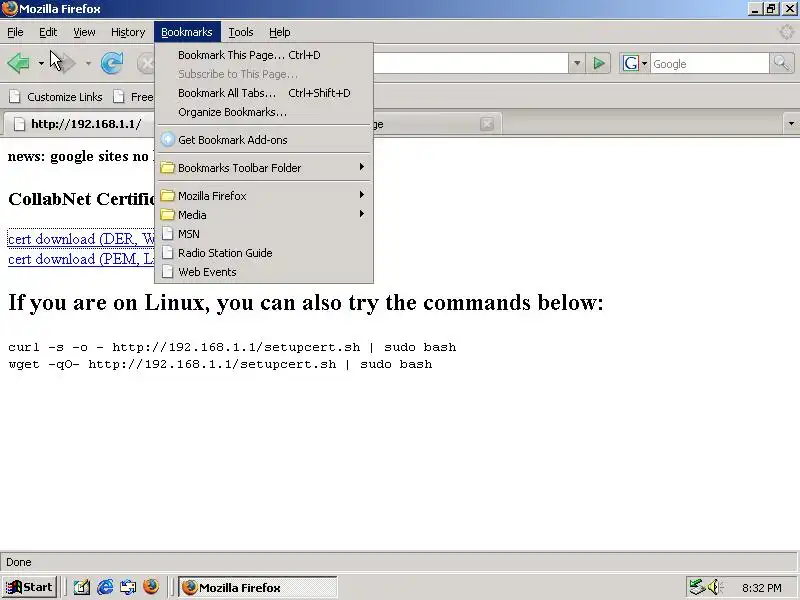The width and height of the screenshot is (800, 600).
Task: Focus the Google search input field
Action: 709,64
